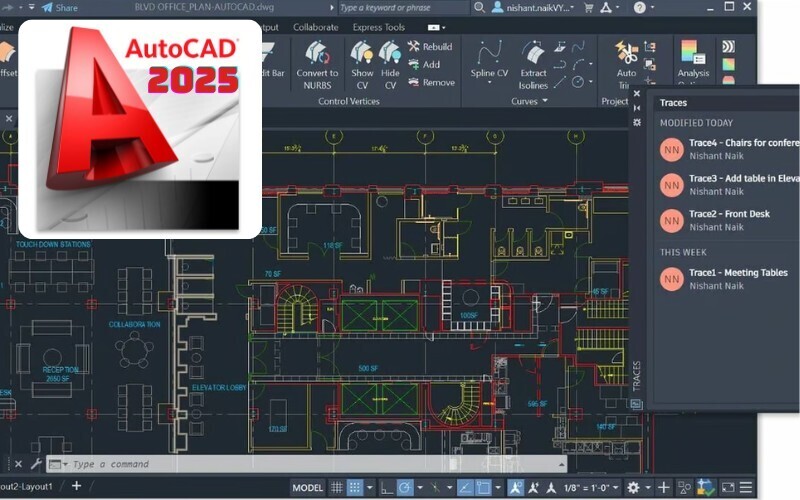Image resolution: width=800 pixels, height=500 pixels.
Task: Open the snap mode settings dropdown arrow
Action: click(x=369, y=488)
